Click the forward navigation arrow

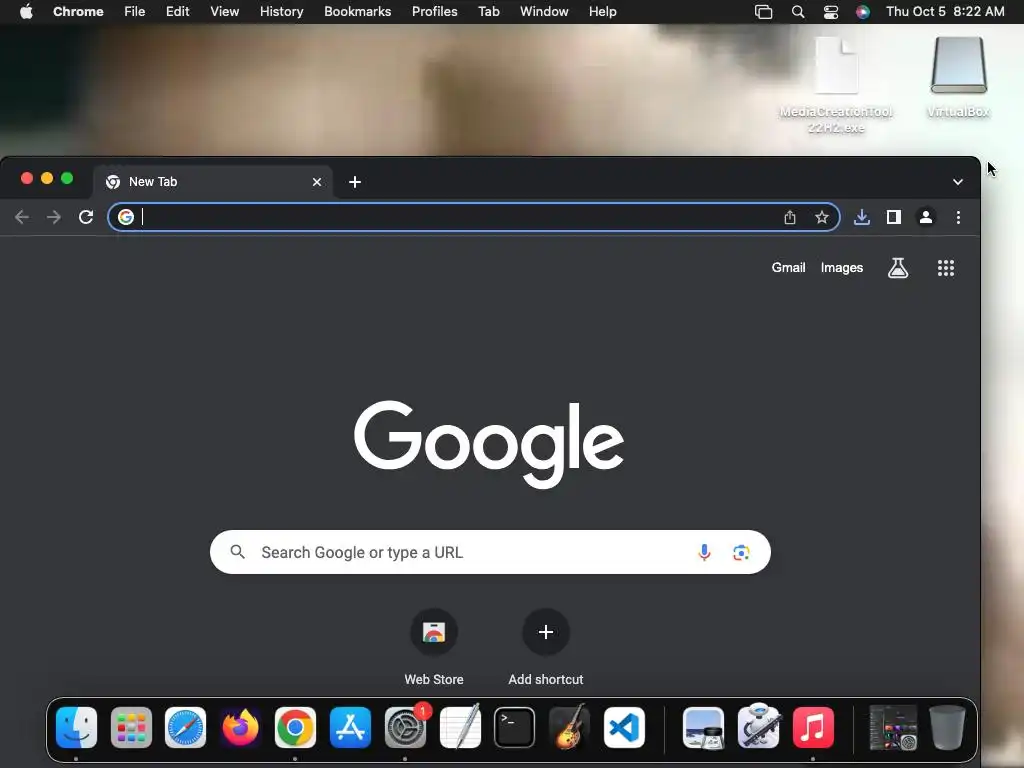54,217
